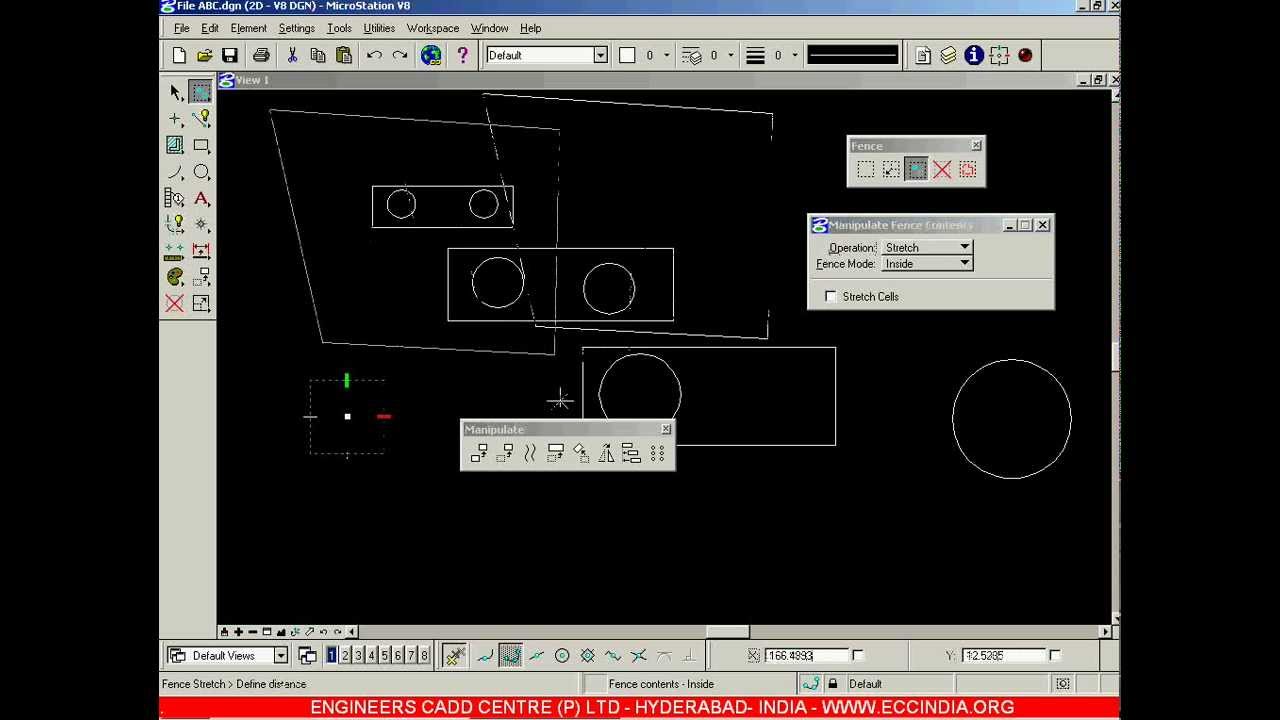Click Place Fence icon in Fence toolbox
Screen dimensions: 1280x720
coord(865,170)
